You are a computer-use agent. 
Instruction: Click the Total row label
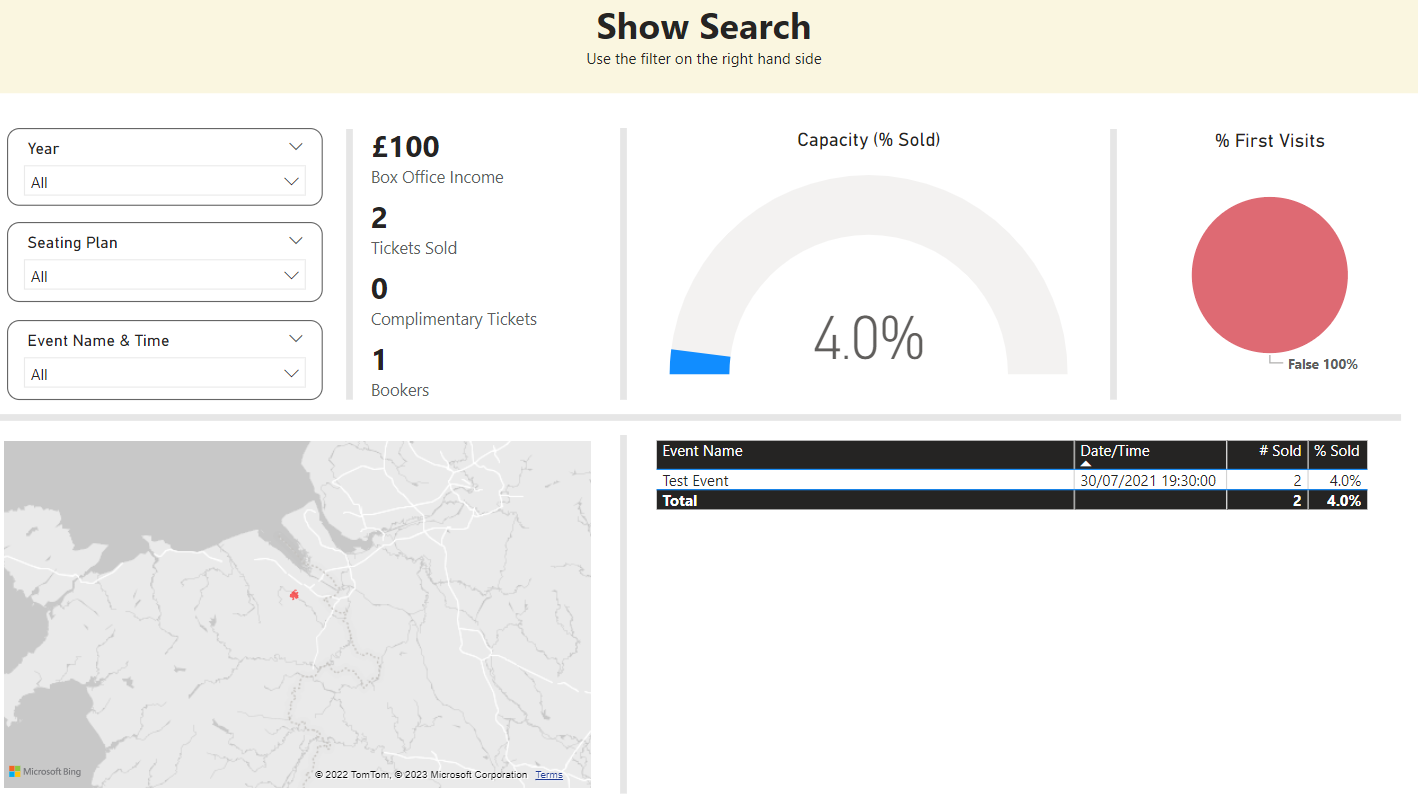(680, 500)
